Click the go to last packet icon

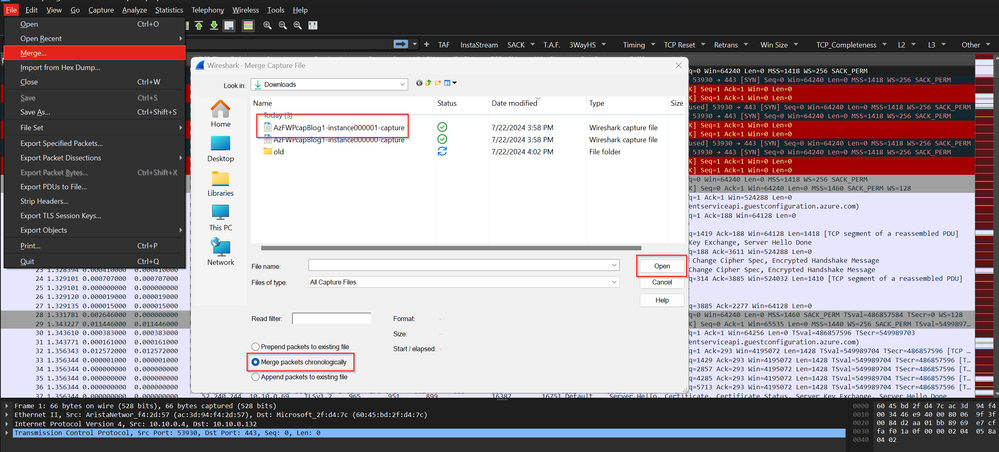213,26
